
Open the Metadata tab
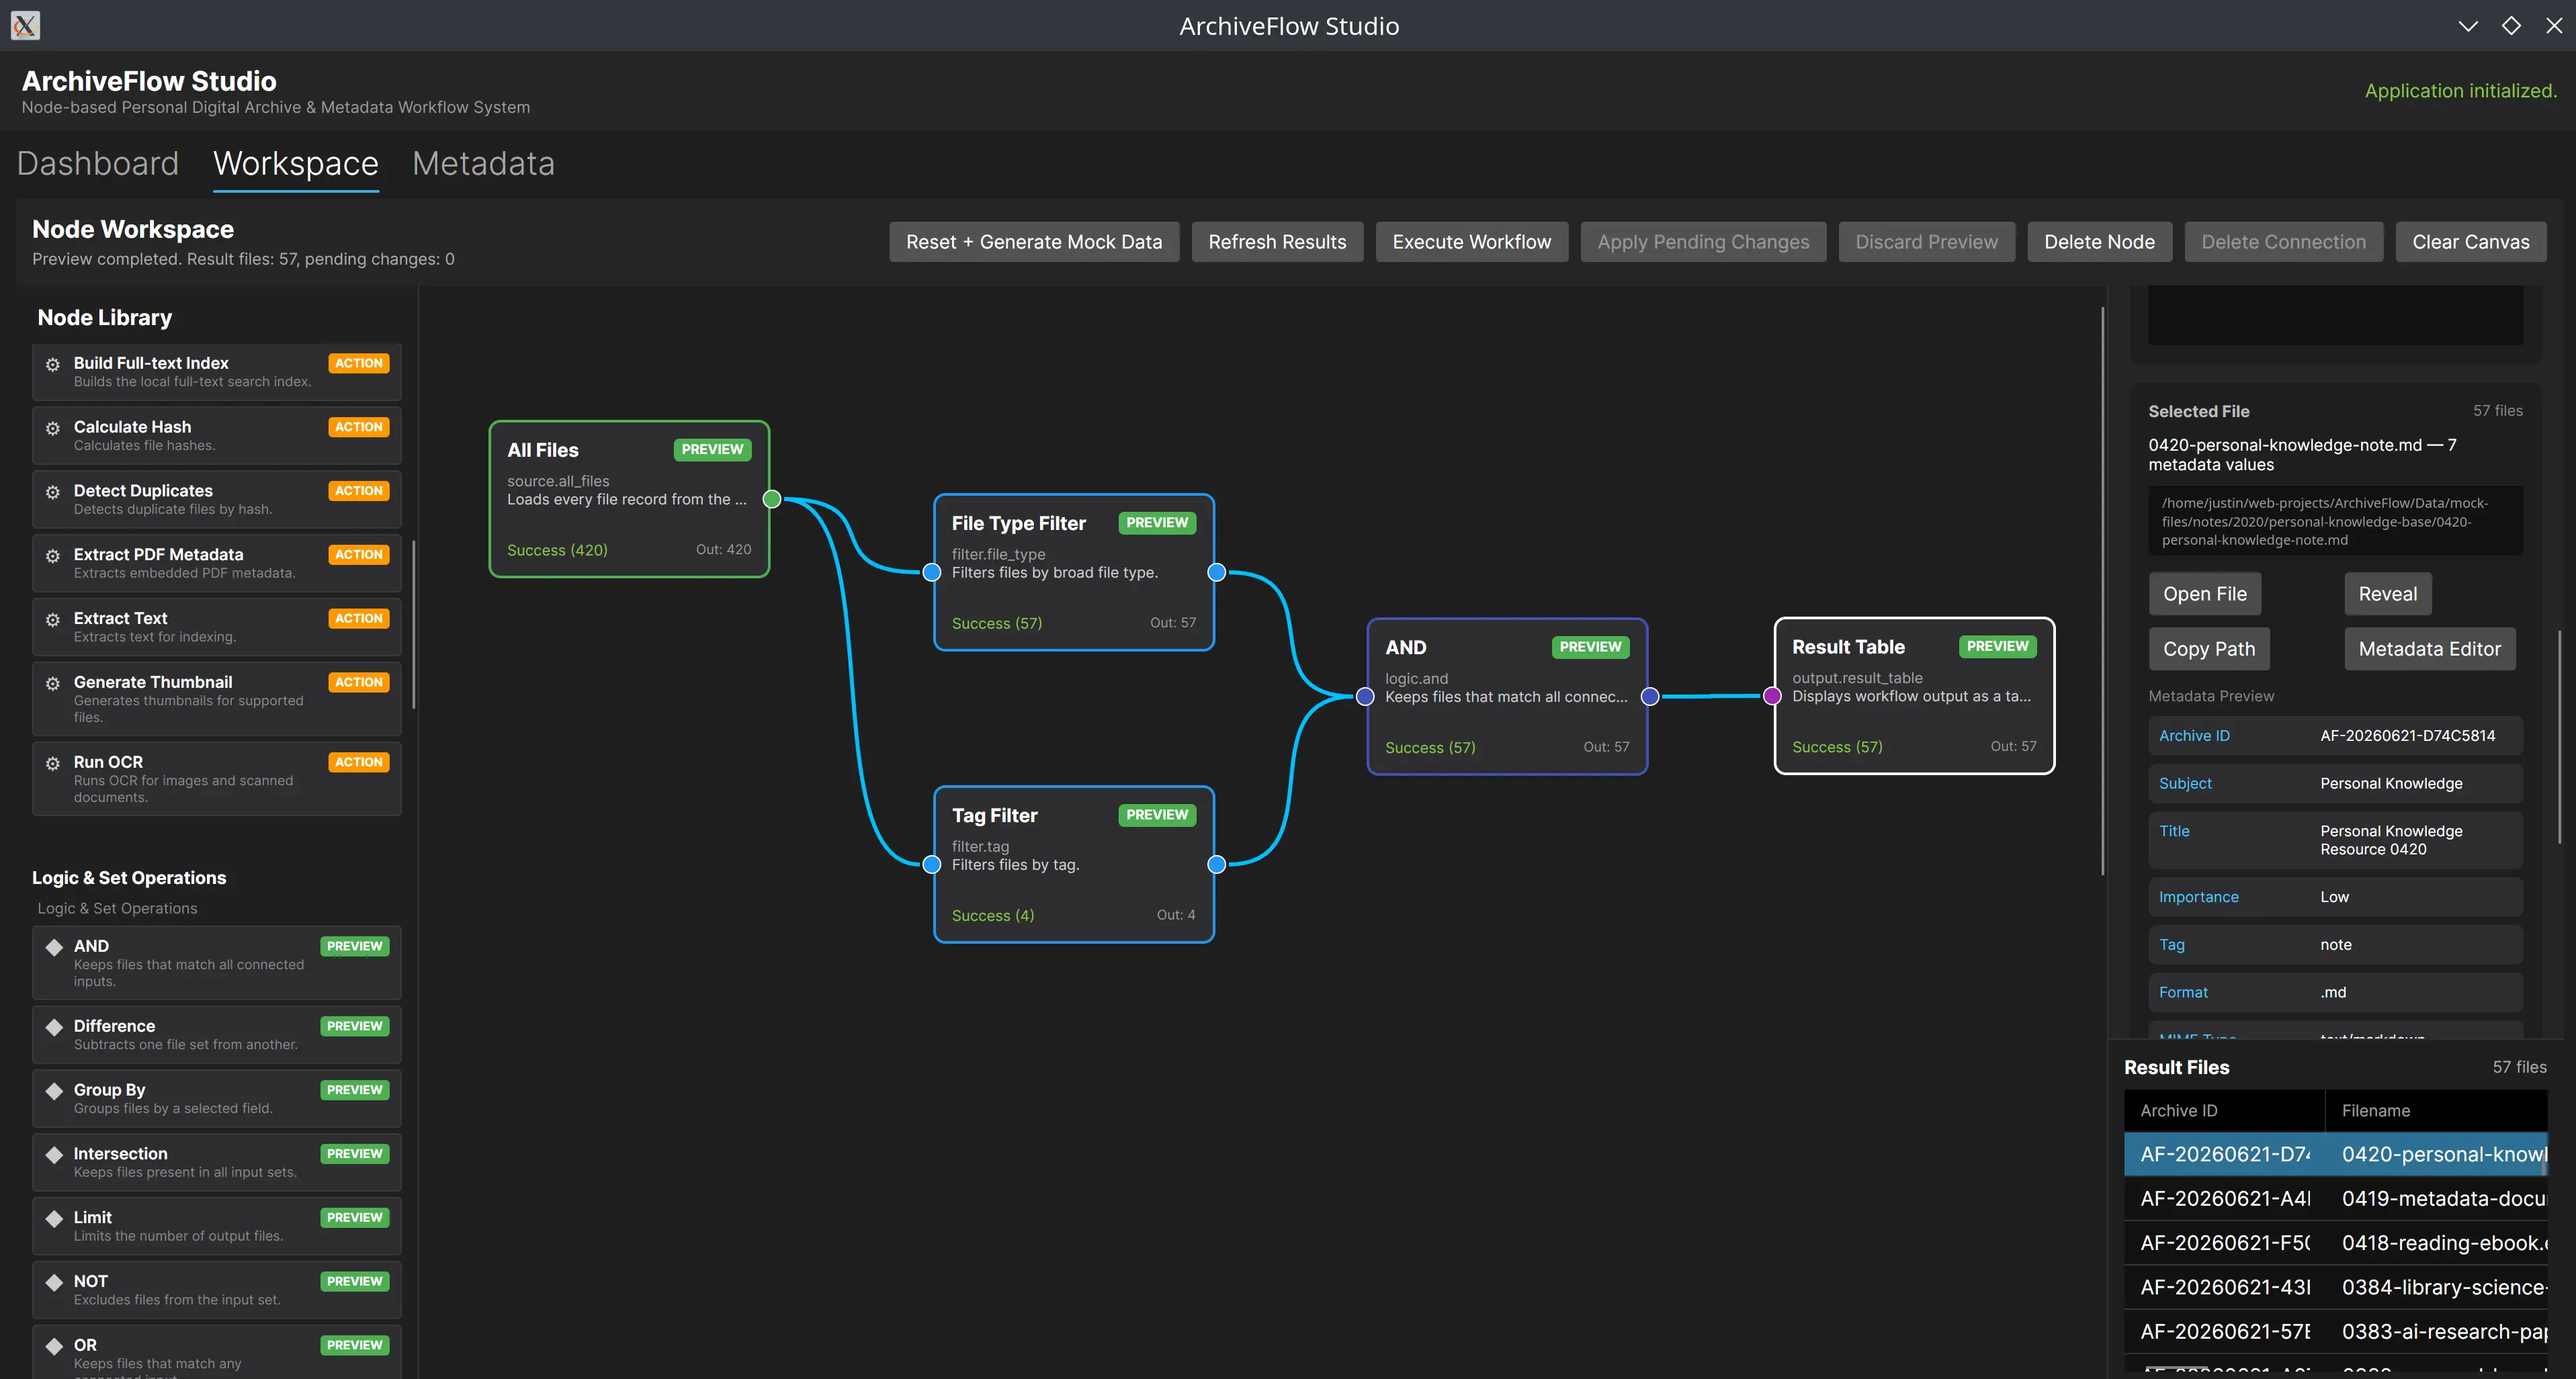coord(483,163)
